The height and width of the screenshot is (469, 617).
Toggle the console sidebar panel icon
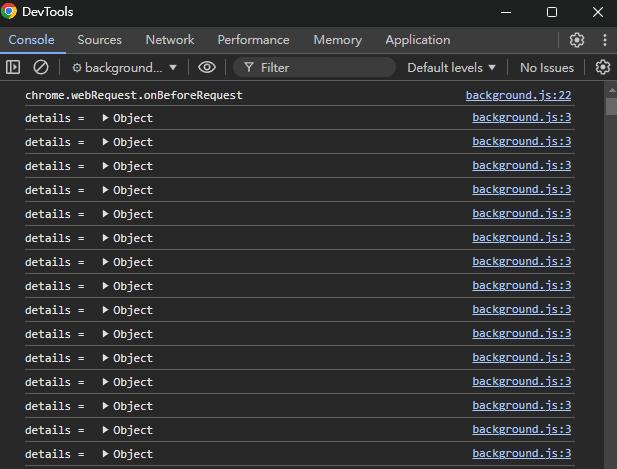tap(13, 67)
